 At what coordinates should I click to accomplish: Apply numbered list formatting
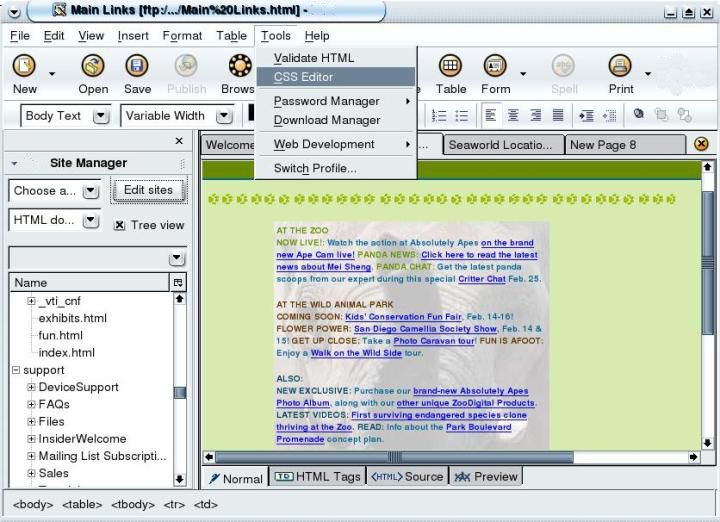coord(439,116)
